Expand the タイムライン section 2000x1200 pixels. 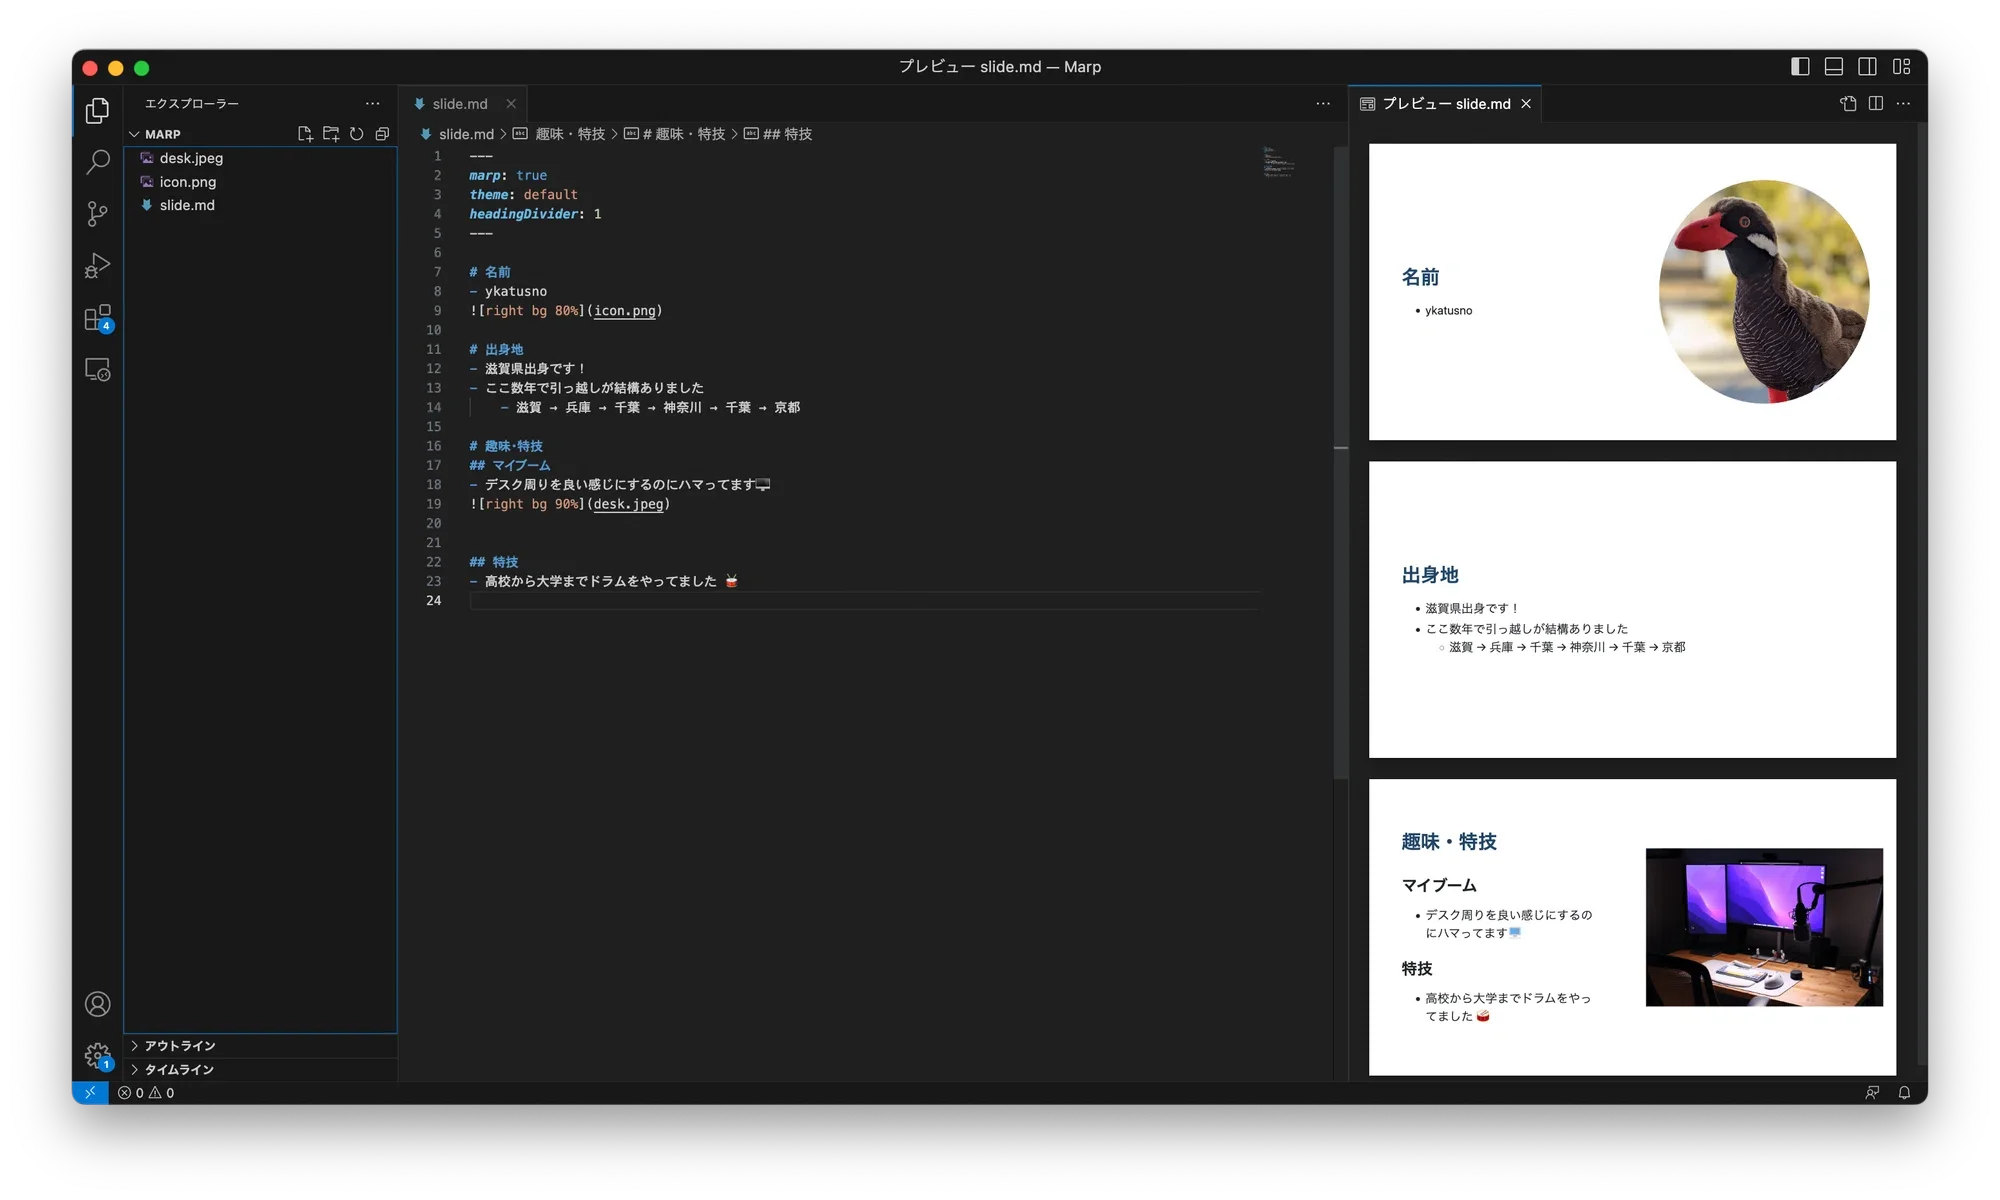point(179,1070)
